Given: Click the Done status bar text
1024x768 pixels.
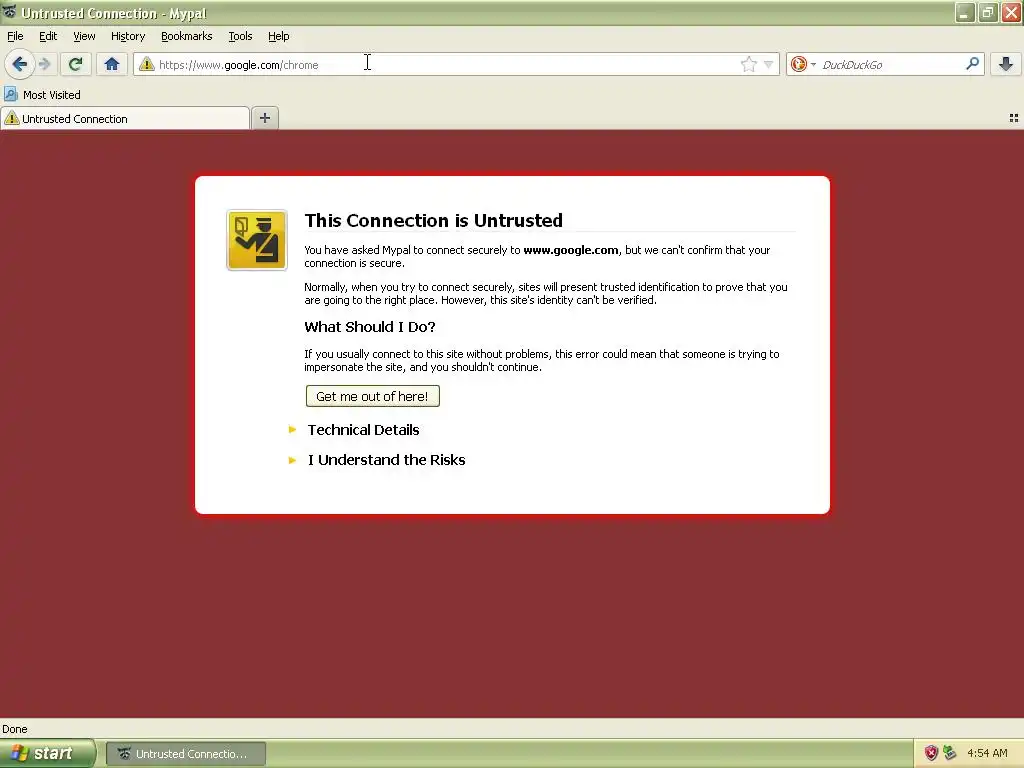Looking at the screenshot, I should point(14,729).
